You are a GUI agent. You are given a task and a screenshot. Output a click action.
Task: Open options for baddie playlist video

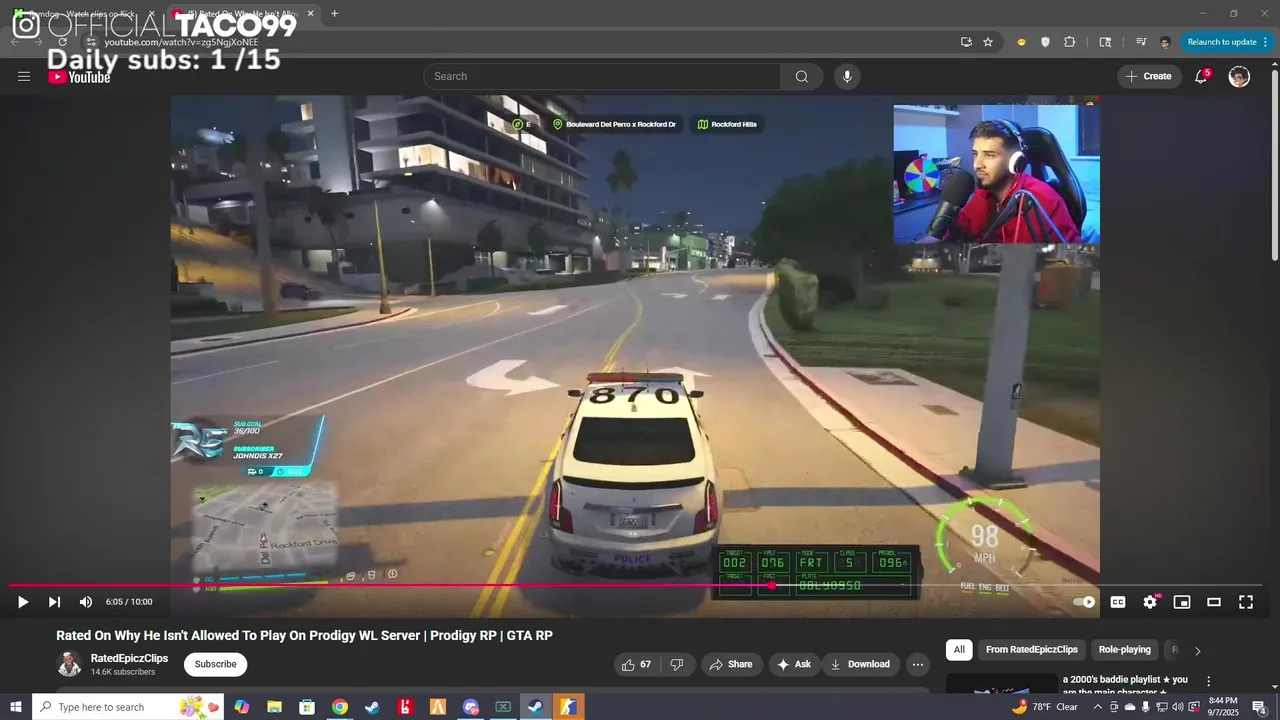pos(1208,681)
